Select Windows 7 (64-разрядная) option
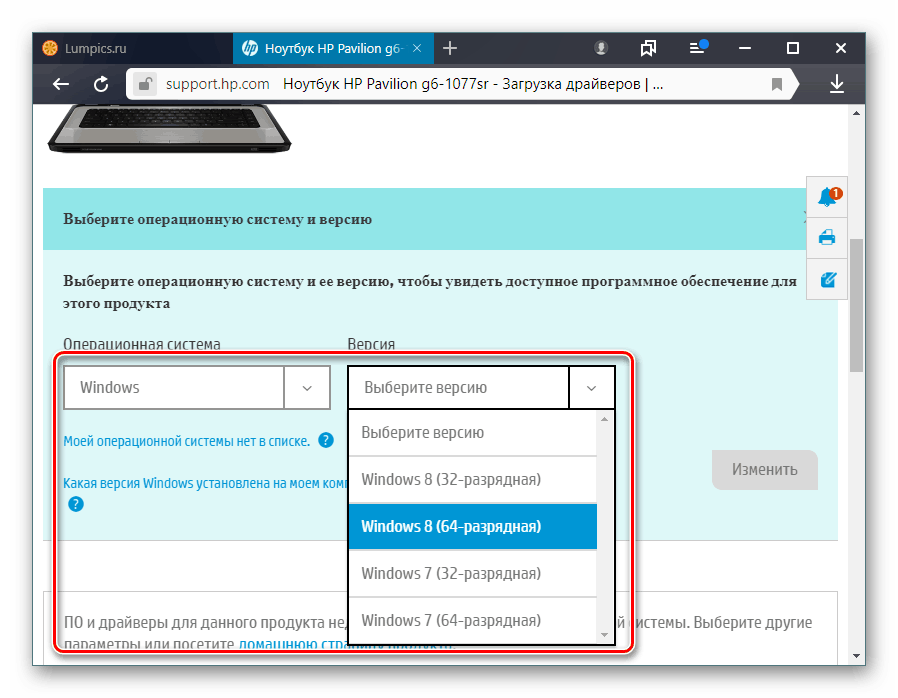The image size is (898, 698). point(472,621)
